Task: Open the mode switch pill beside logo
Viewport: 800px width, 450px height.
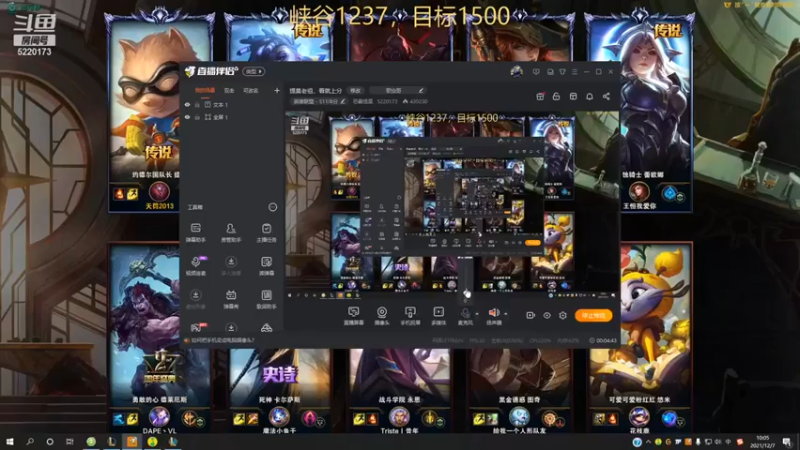Action: [x=254, y=71]
